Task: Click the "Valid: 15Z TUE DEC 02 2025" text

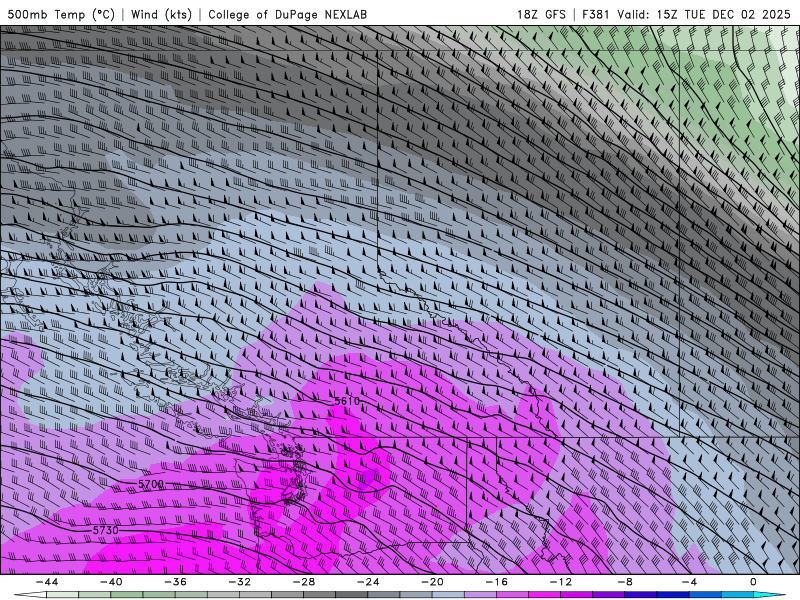Action: point(704,14)
